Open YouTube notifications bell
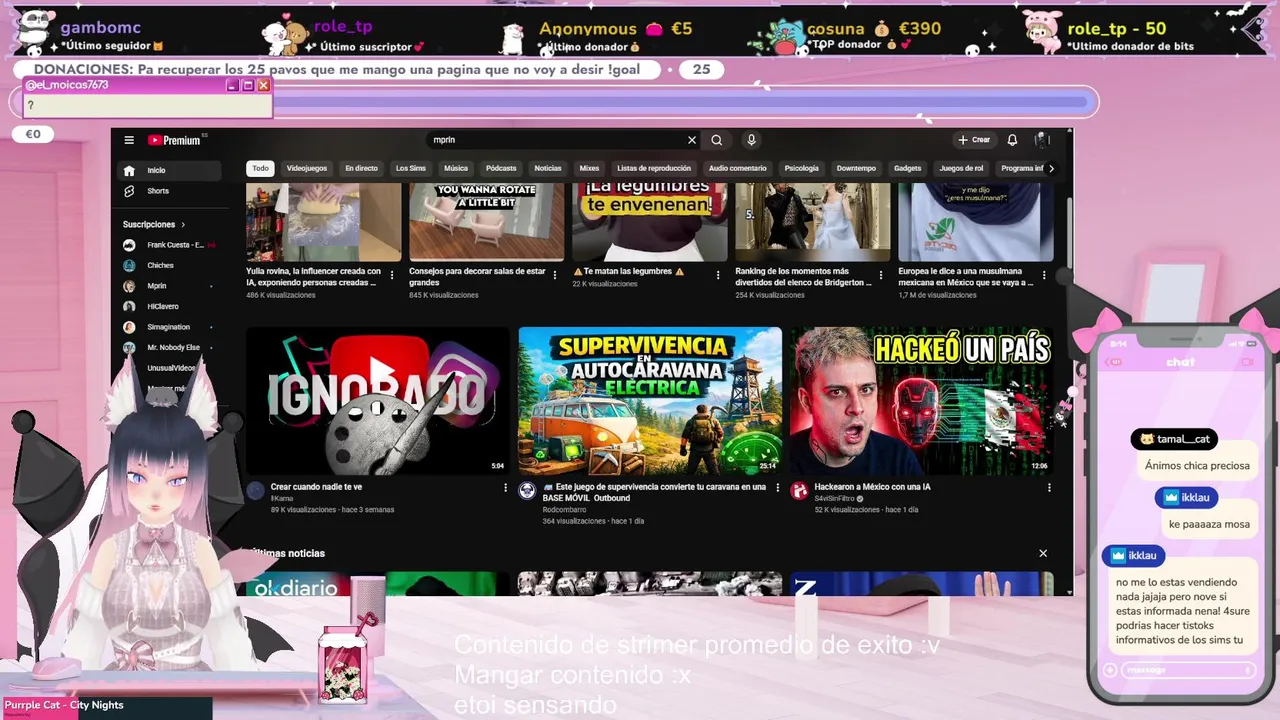Screen dimensions: 1280x720 tap(1012, 140)
